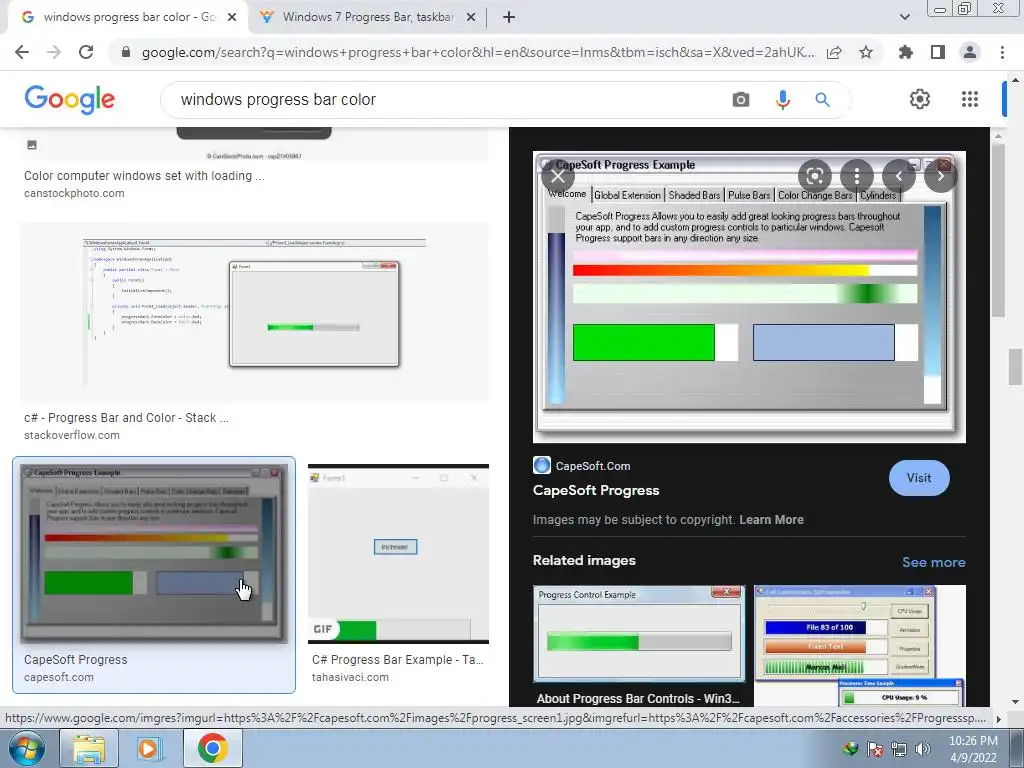The width and height of the screenshot is (1024, 768).
Task: Click the browser forward arrow
Action: click(54, 52)
